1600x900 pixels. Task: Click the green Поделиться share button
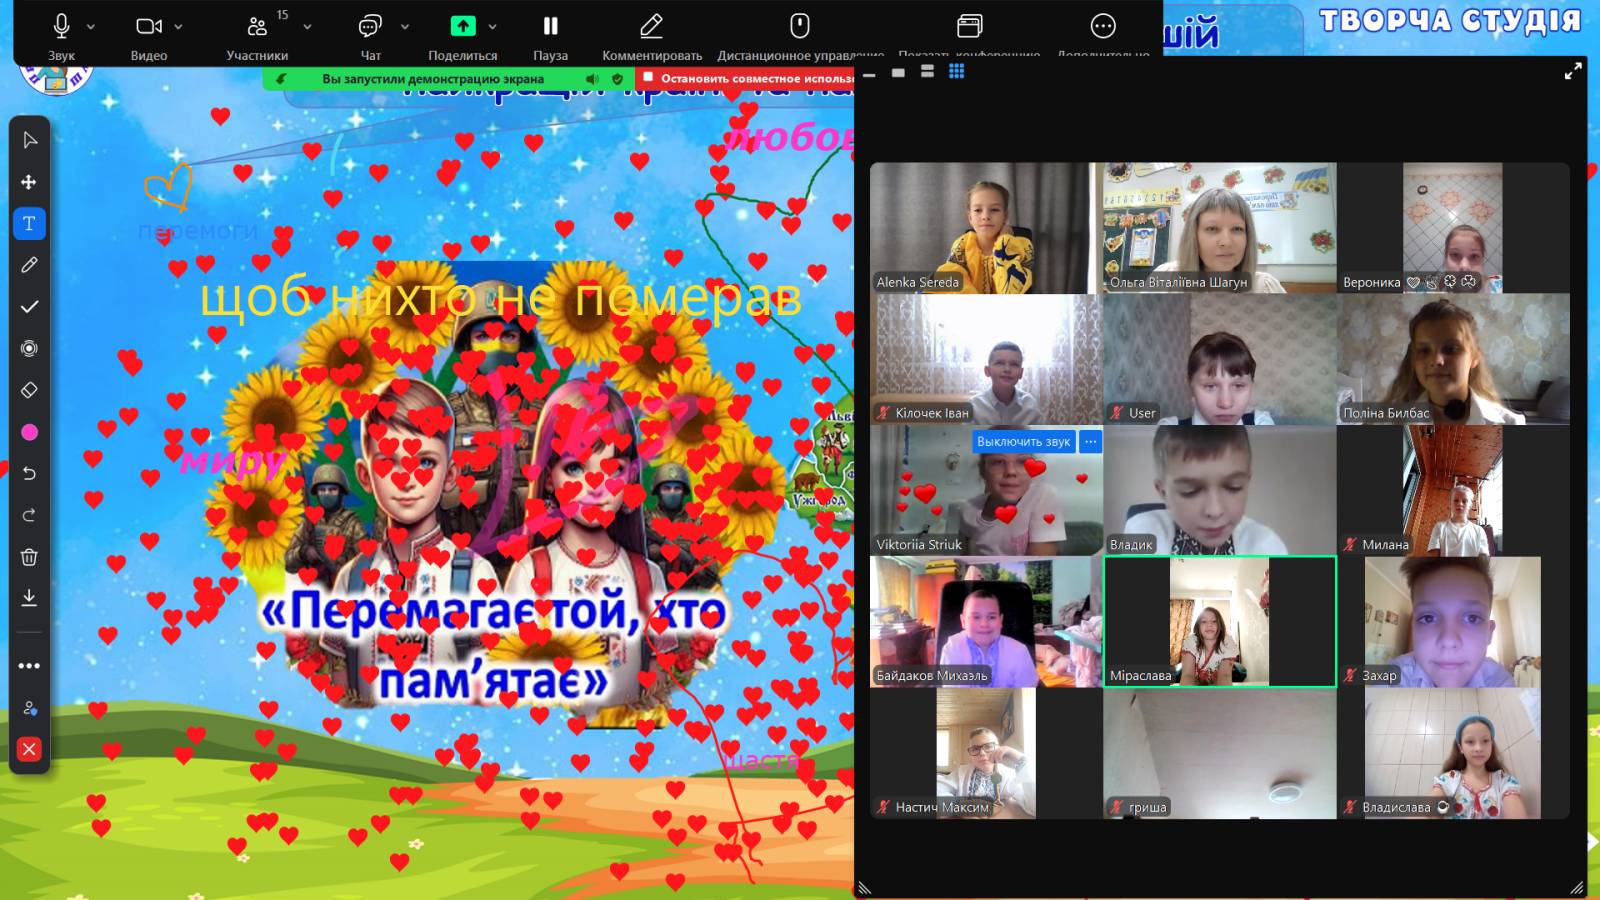tap(463, 35)
